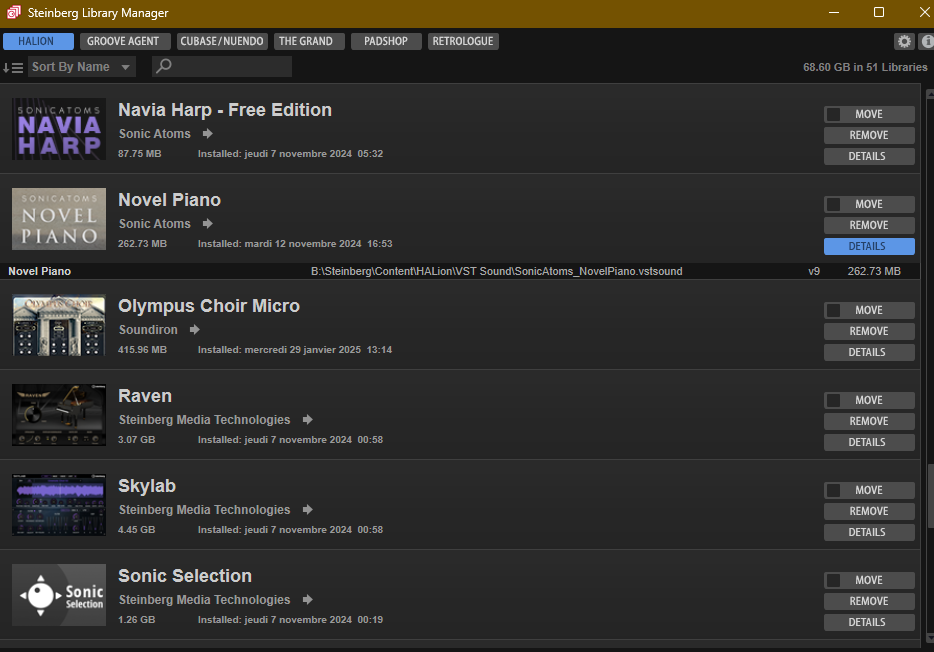Screen dimensions: 934x652
Task: Open vendor arrow for Skylab
Action: (x=307, y=509)
